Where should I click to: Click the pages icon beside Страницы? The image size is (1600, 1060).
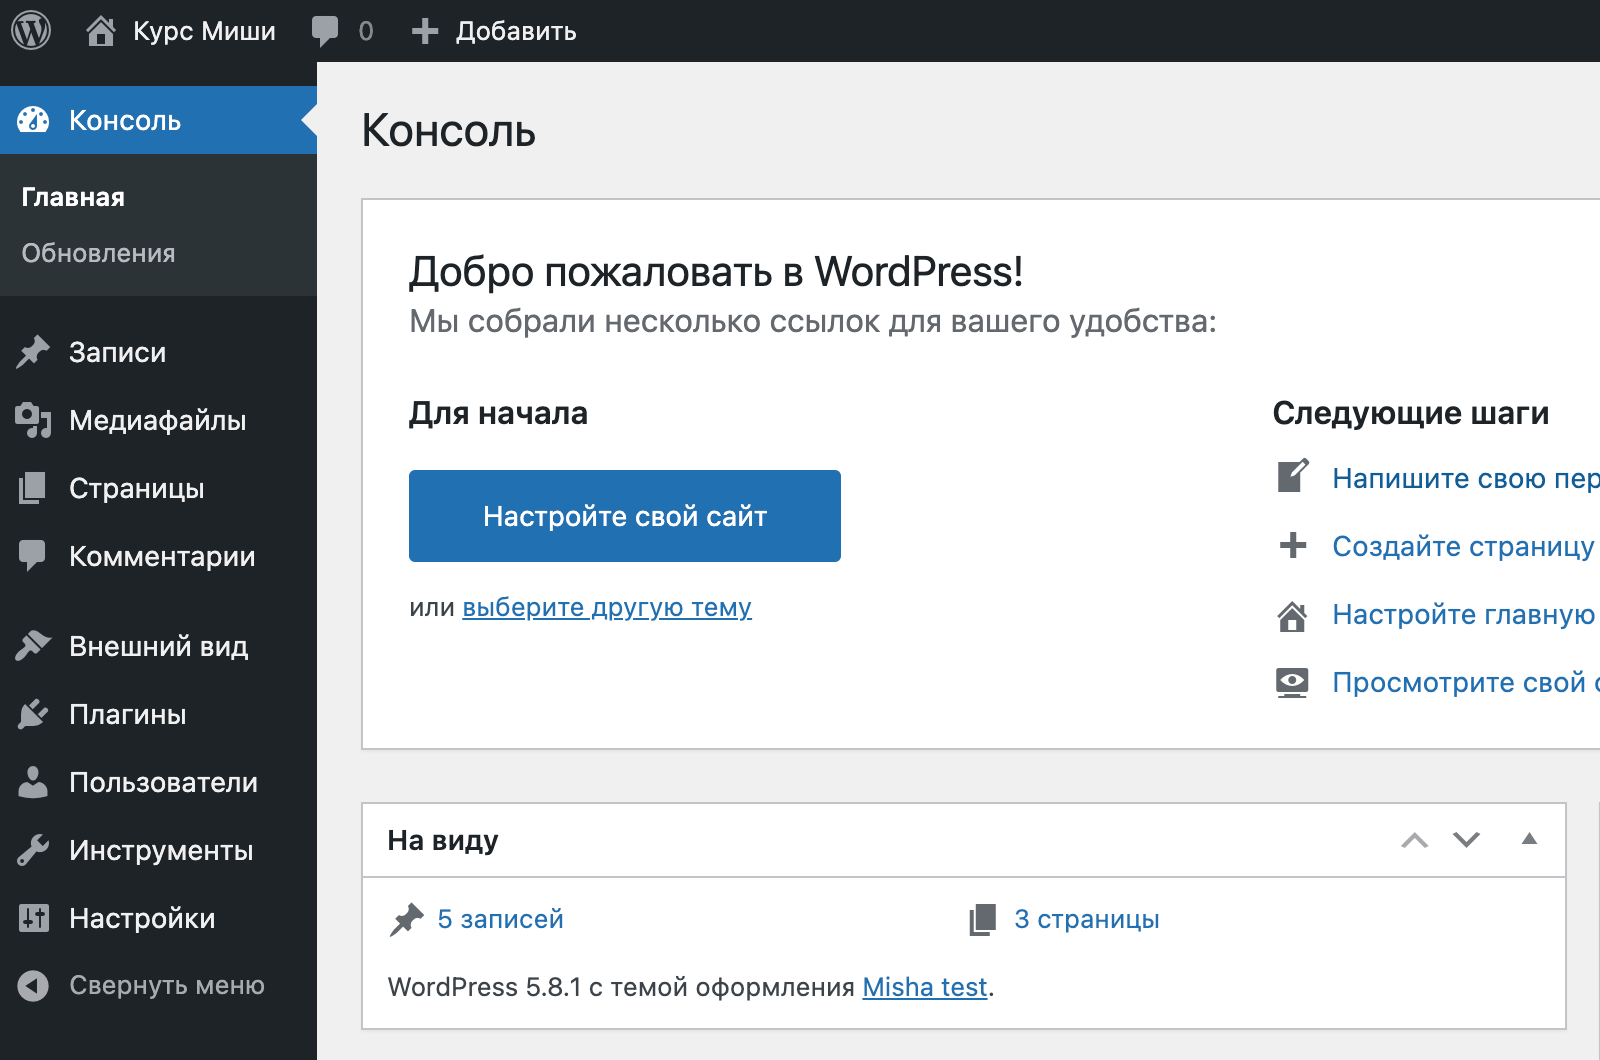click(x=33, y=488)
